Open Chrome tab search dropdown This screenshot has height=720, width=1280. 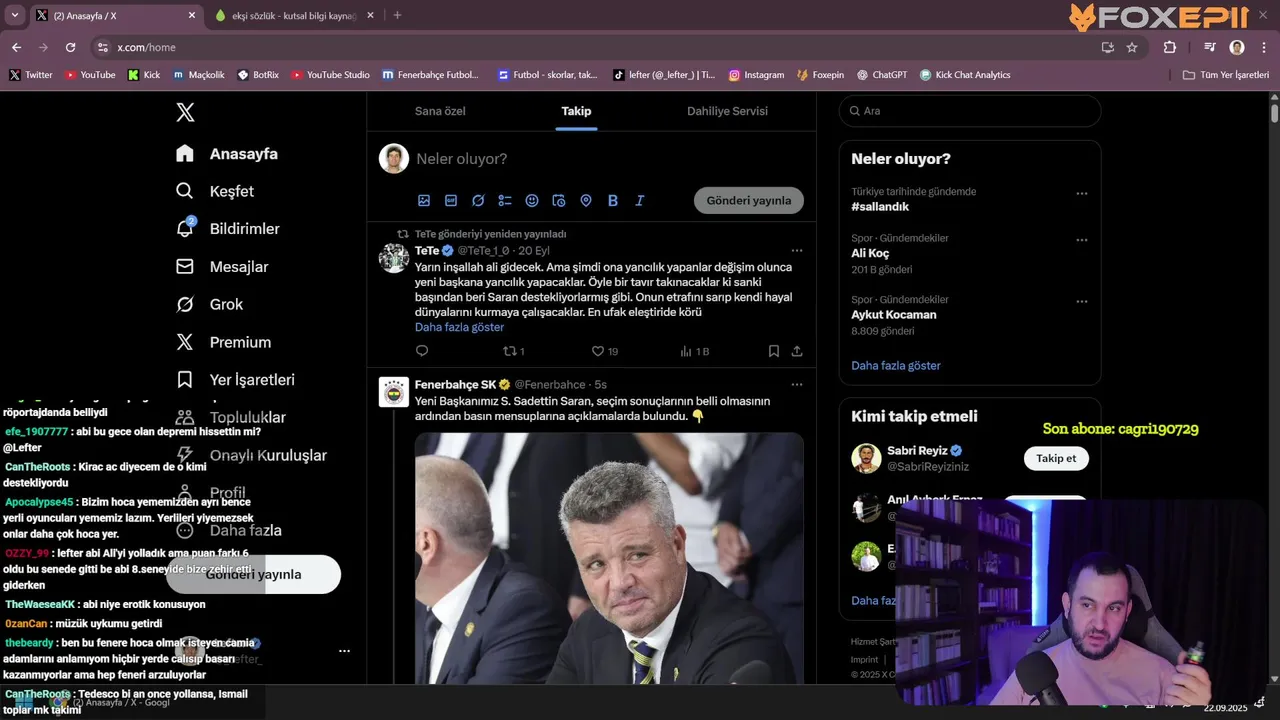coord(14,15)
